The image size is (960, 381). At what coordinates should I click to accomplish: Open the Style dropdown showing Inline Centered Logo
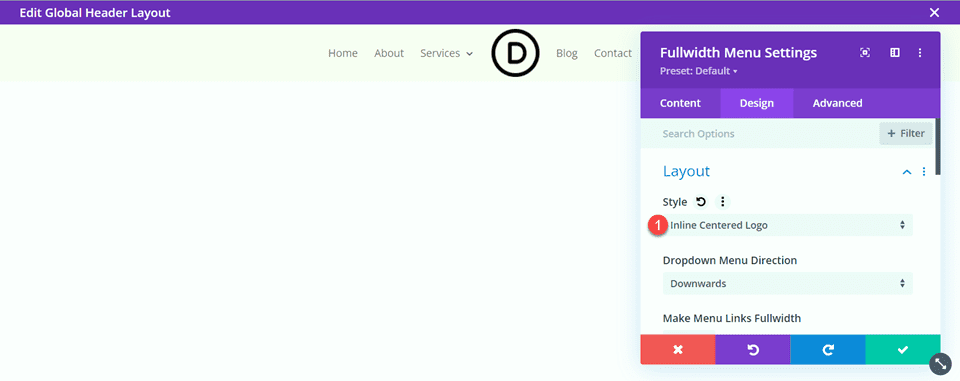(x=787, y=225)
